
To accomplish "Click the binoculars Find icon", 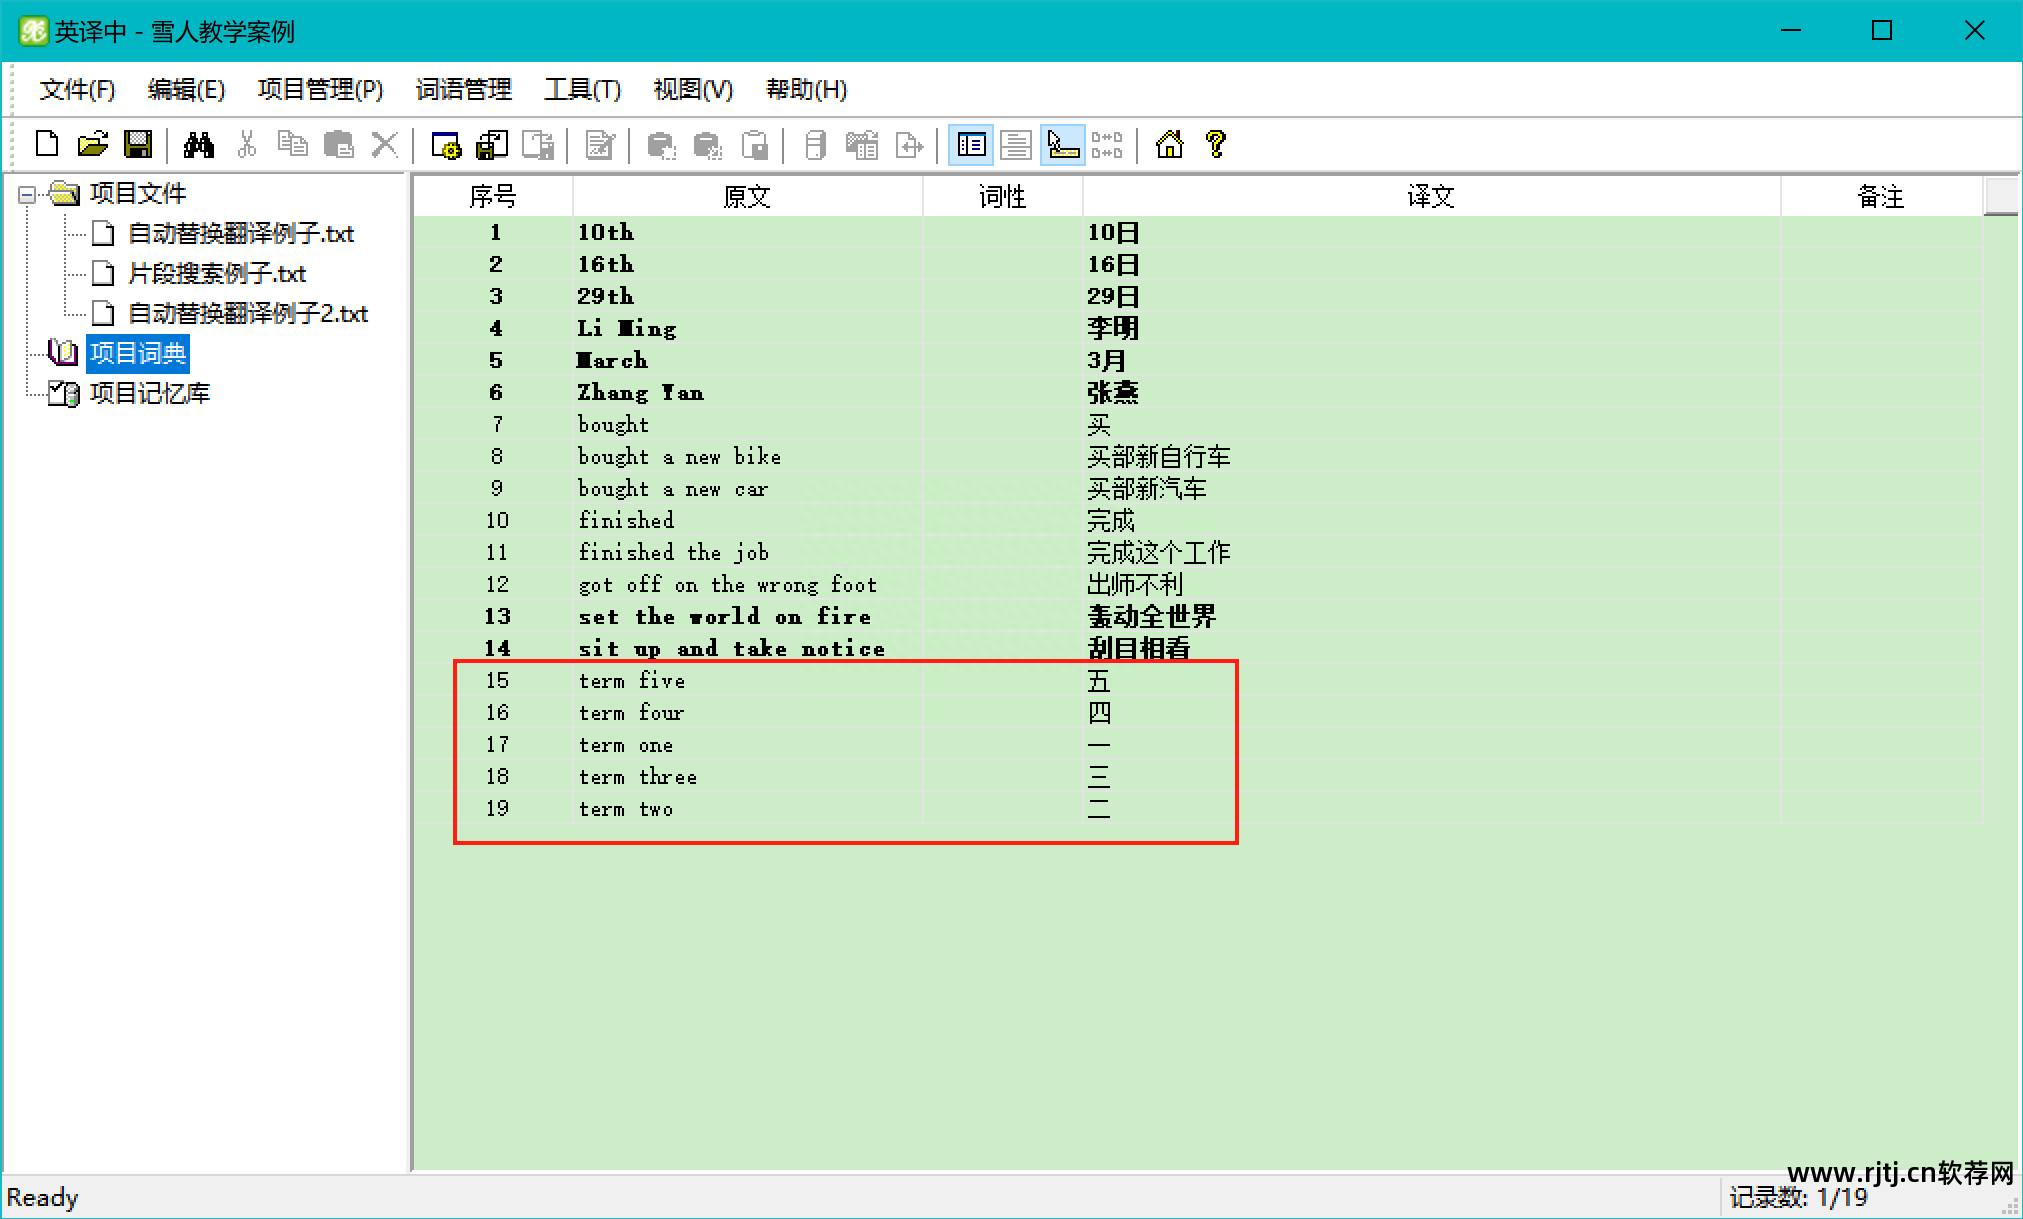I will (x=199, y=145).
